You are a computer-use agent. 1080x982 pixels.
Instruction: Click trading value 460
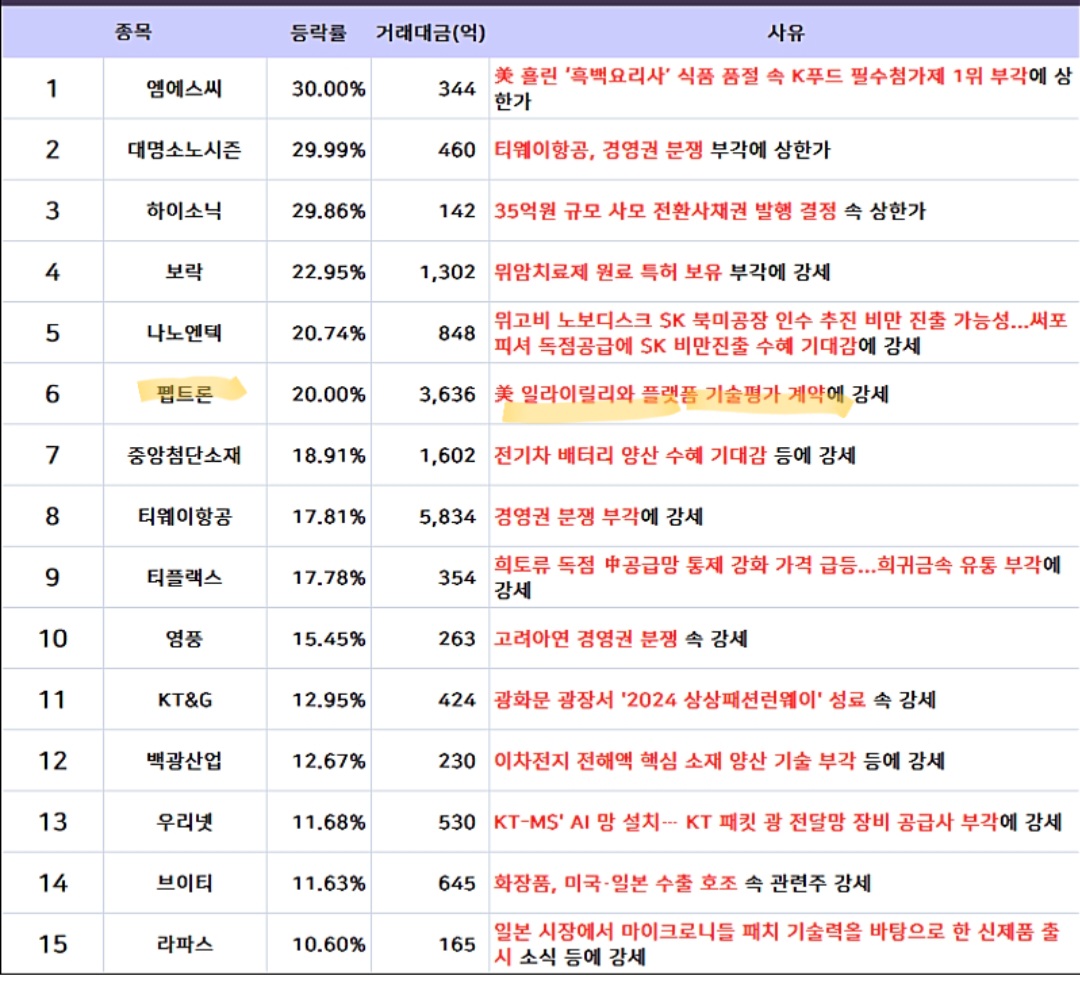click(457, 150)
